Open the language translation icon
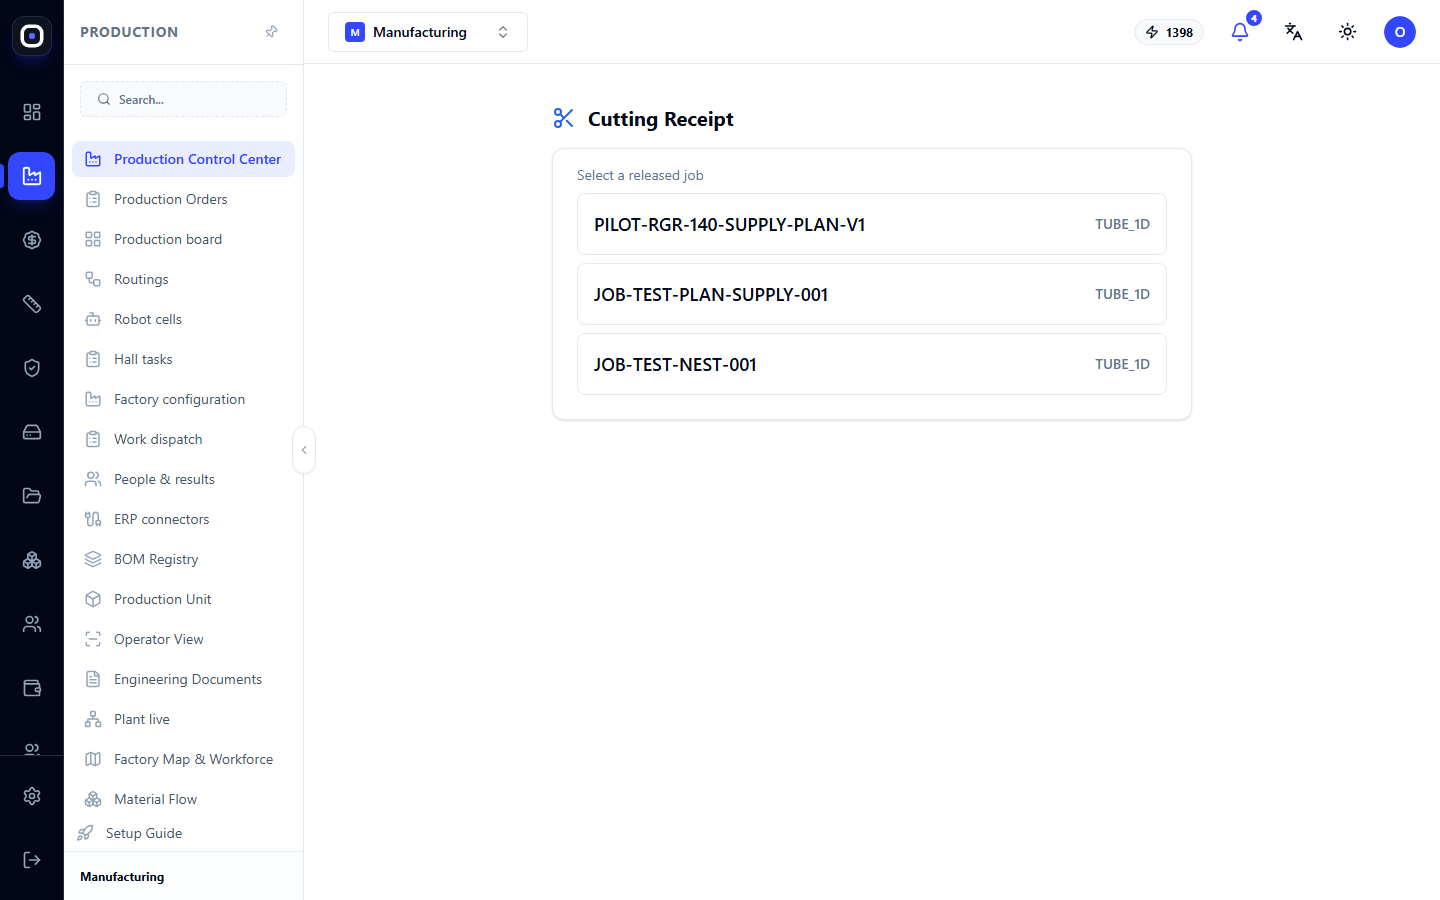The height and width of the screenshot is (900, 1440). coord(1294,32)
